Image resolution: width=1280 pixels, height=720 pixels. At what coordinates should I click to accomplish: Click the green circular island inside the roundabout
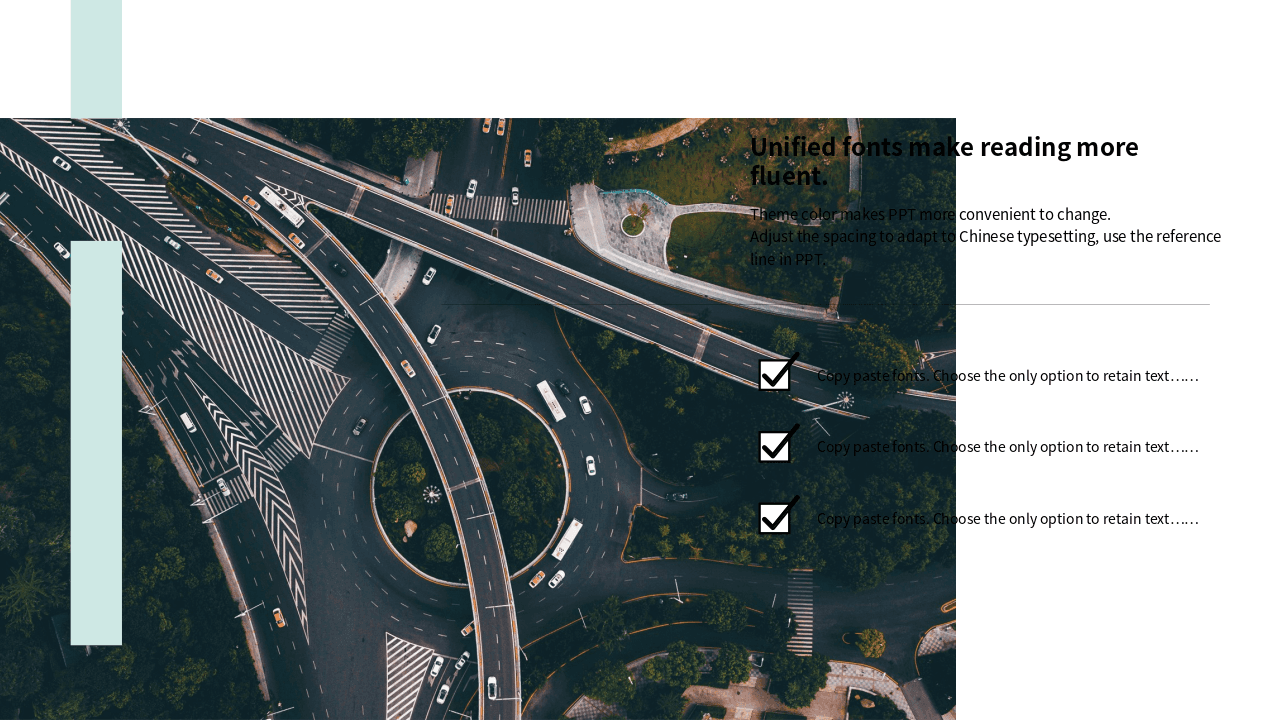pyautogui.click(x=470, y=487)
